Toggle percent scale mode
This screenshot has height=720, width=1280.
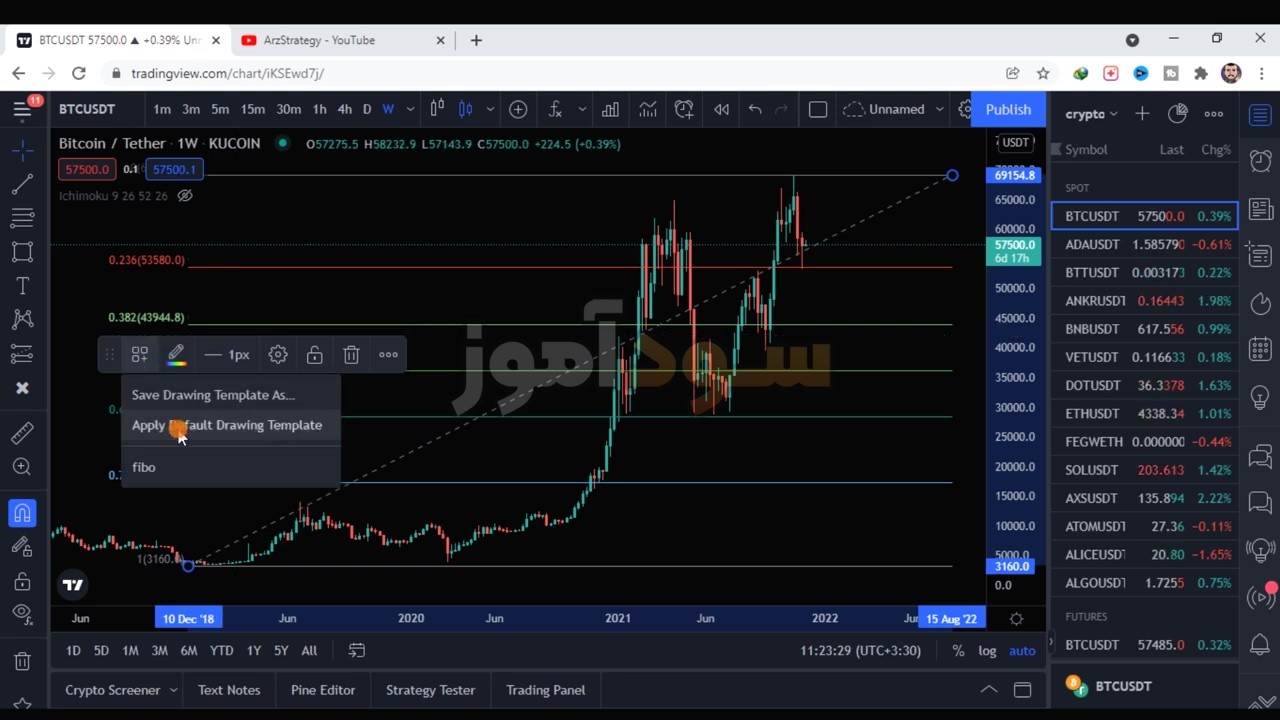pos(958,651)
